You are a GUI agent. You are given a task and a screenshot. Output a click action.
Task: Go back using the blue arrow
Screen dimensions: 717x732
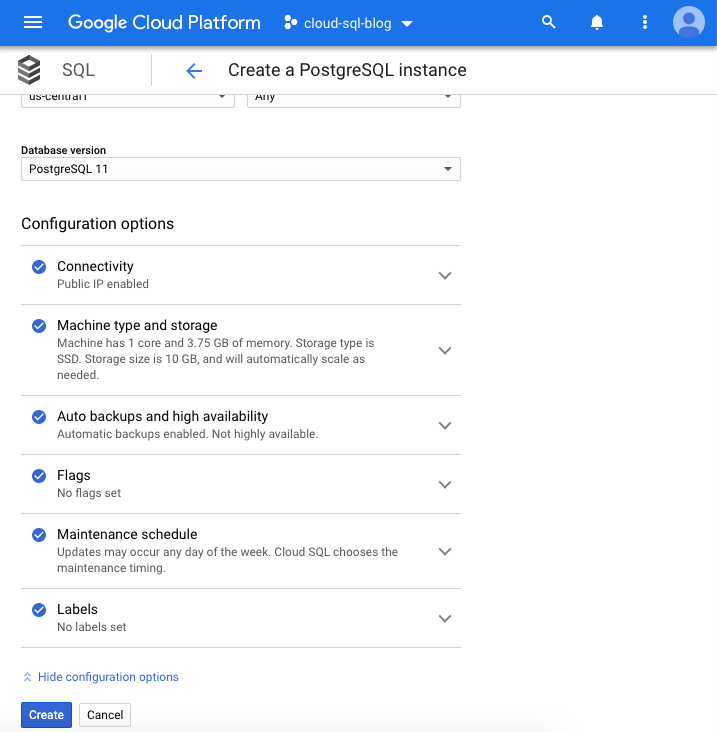194,70
